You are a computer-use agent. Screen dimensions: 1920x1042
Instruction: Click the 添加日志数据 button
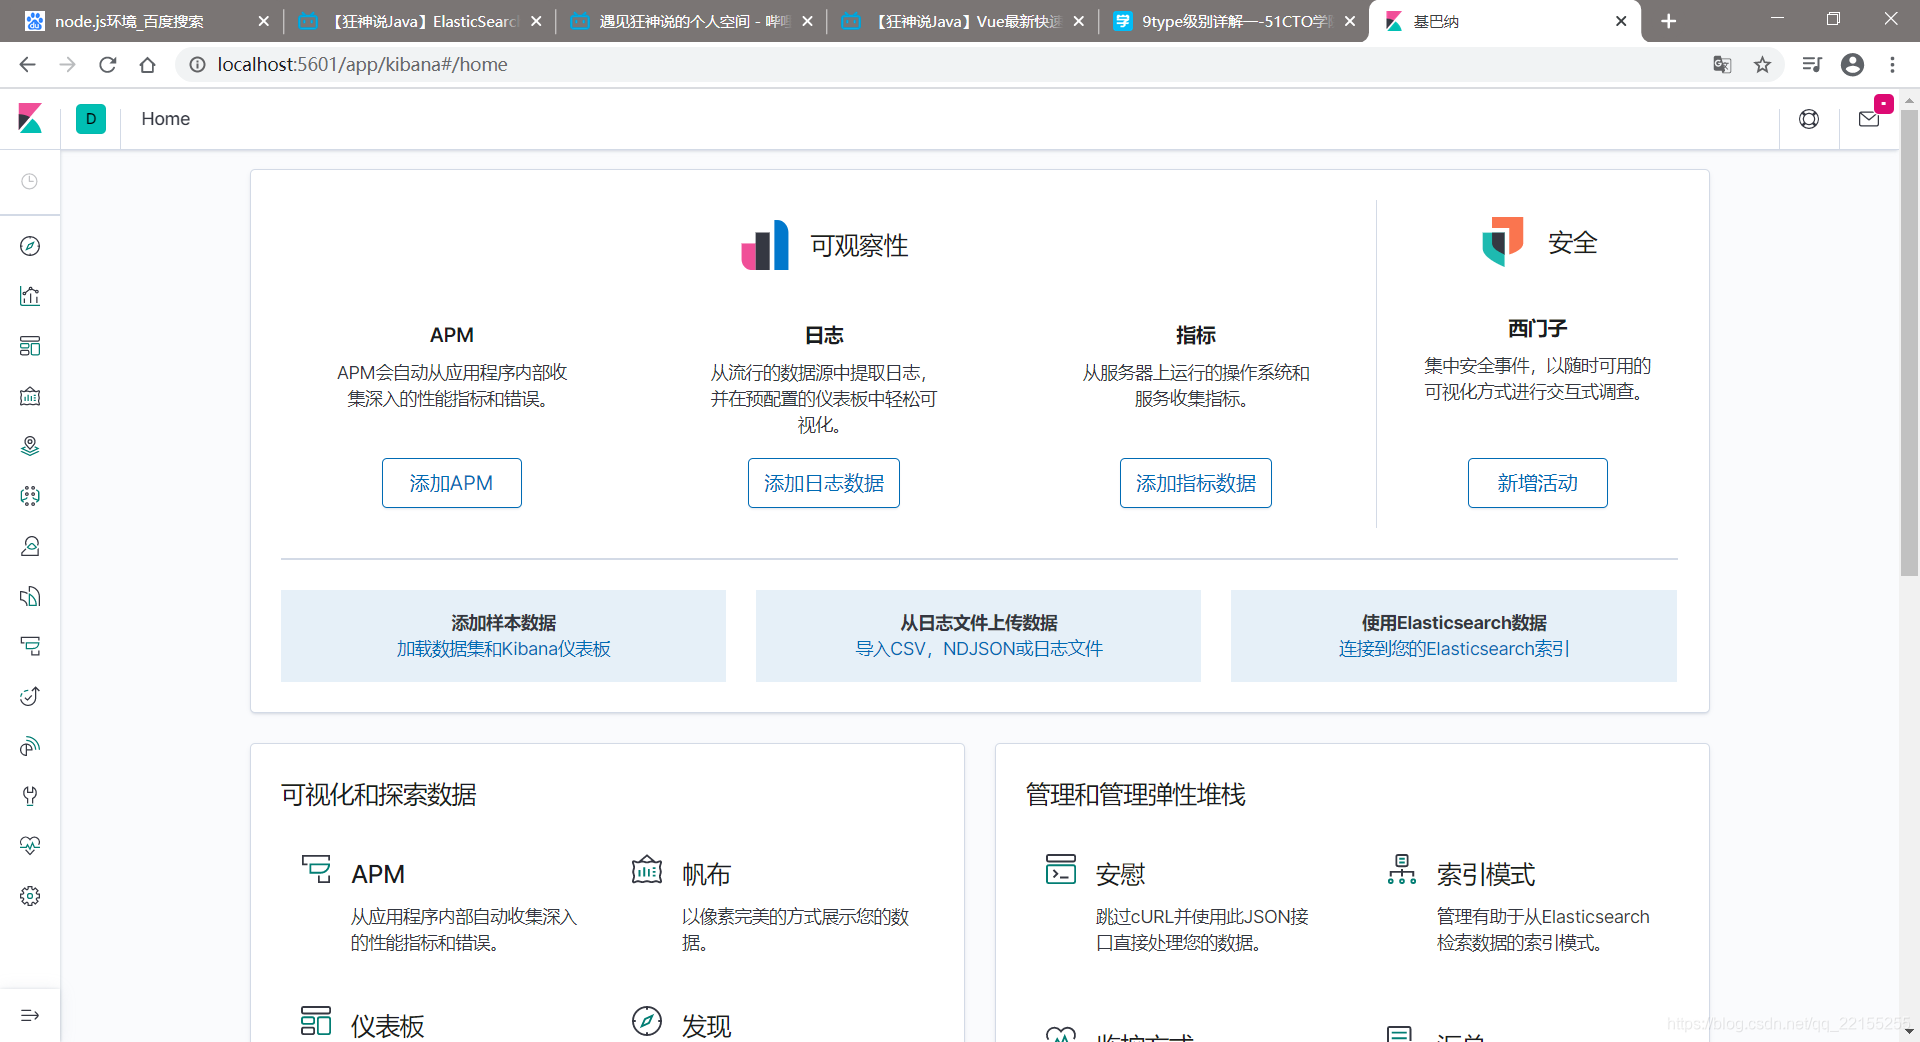coord(824,483)
